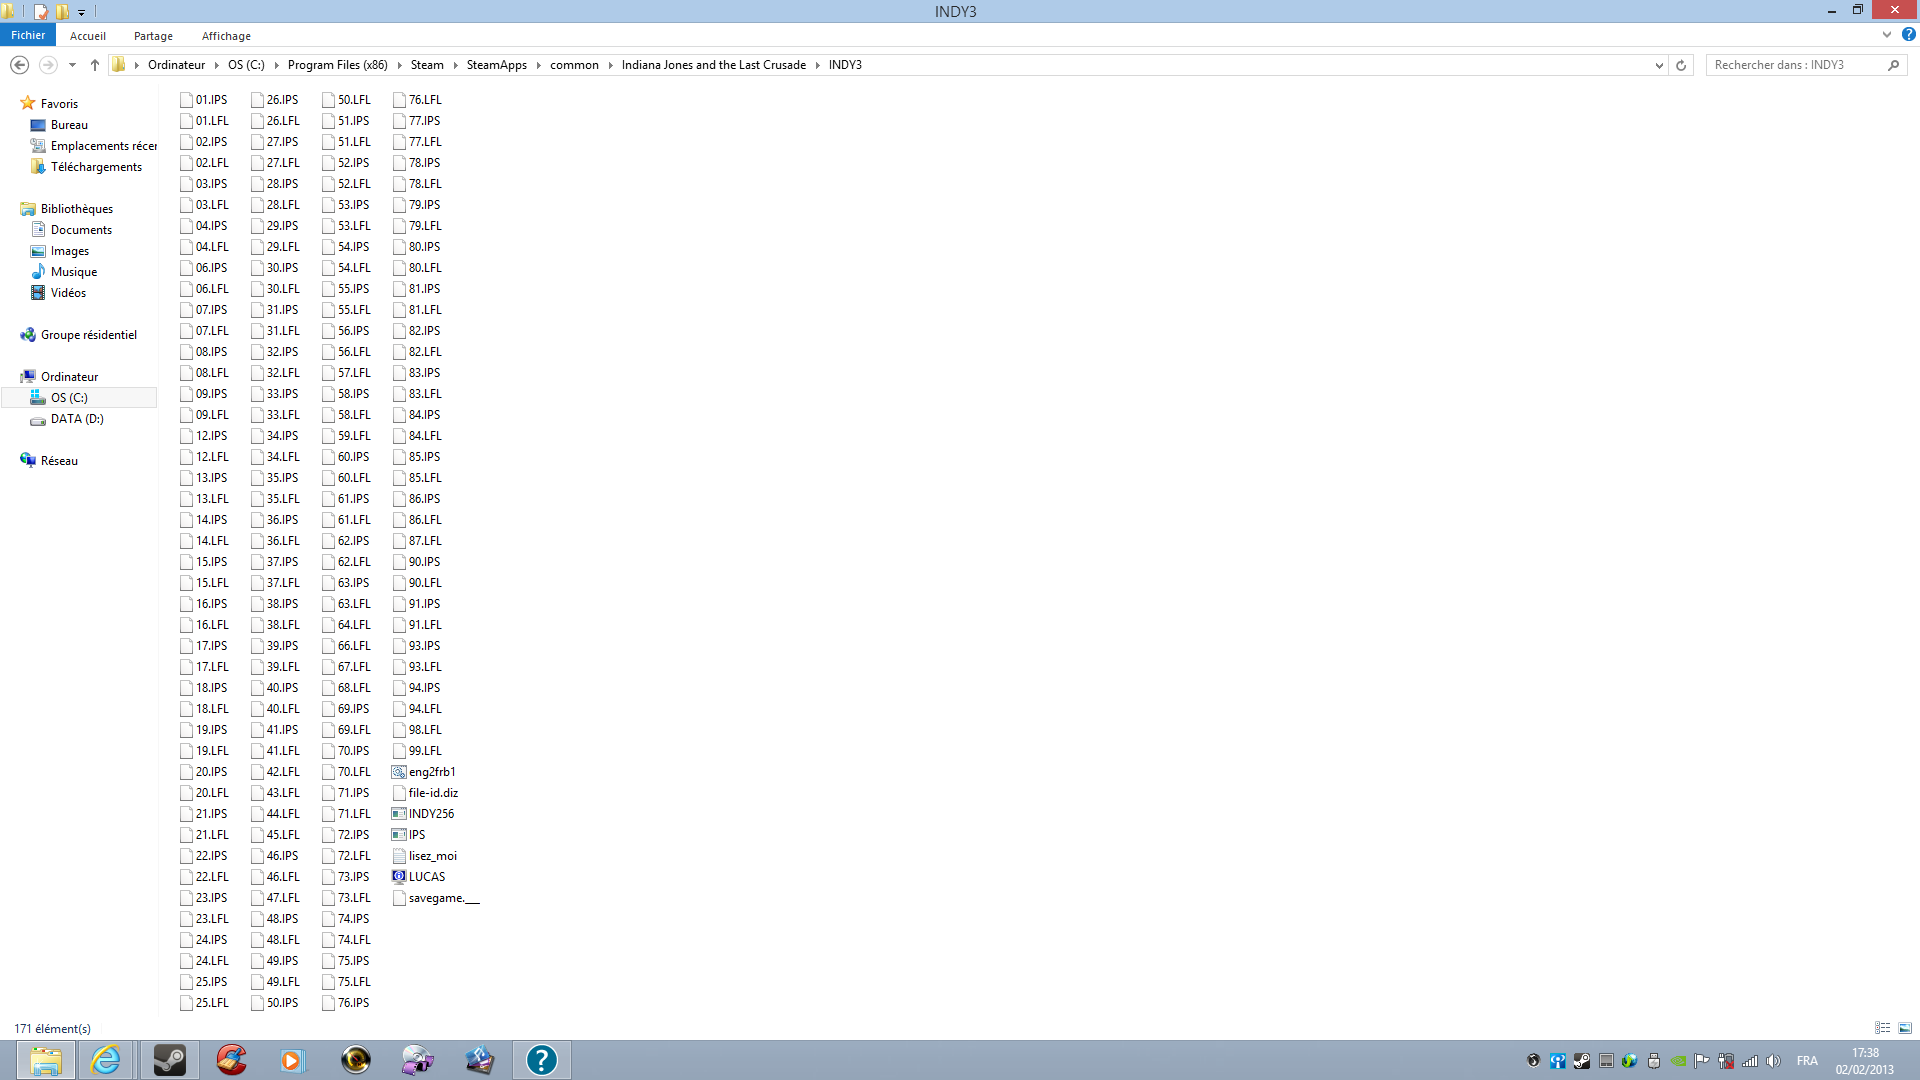The image size is (1920, 1080).
Task: Switch to details view layout
Action: pyautogui.click(x=1883, y=1028)
